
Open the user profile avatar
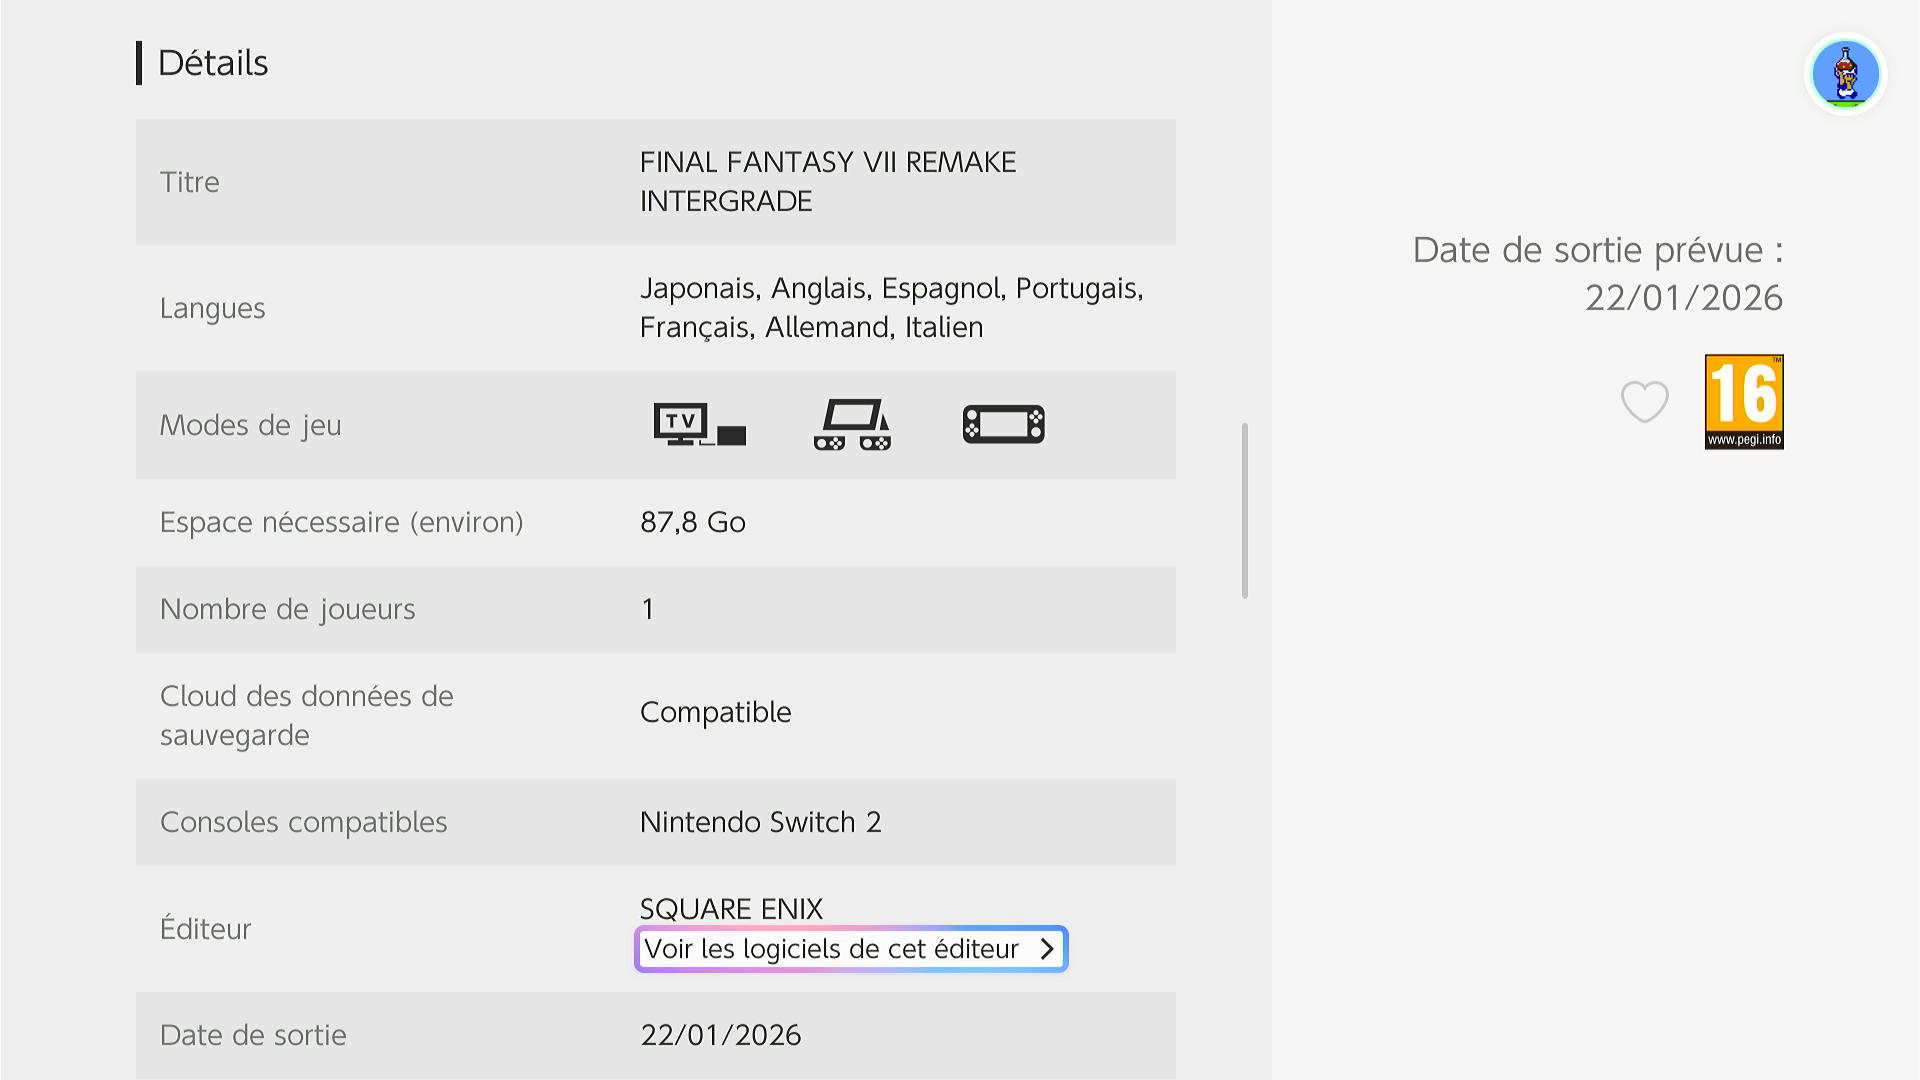[x=1845, y=74]
